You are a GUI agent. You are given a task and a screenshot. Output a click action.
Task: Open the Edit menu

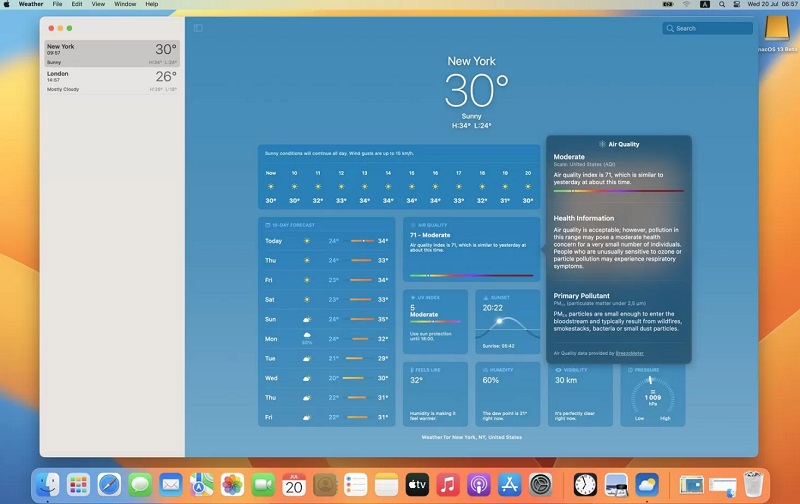(x=77, y=4)
